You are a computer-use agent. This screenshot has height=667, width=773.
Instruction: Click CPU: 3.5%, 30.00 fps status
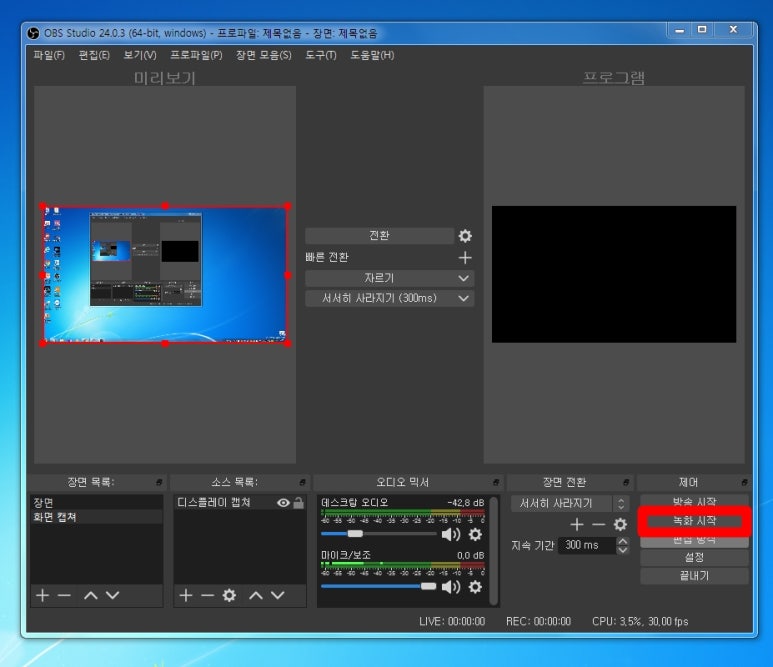click(x=640, y=621)
